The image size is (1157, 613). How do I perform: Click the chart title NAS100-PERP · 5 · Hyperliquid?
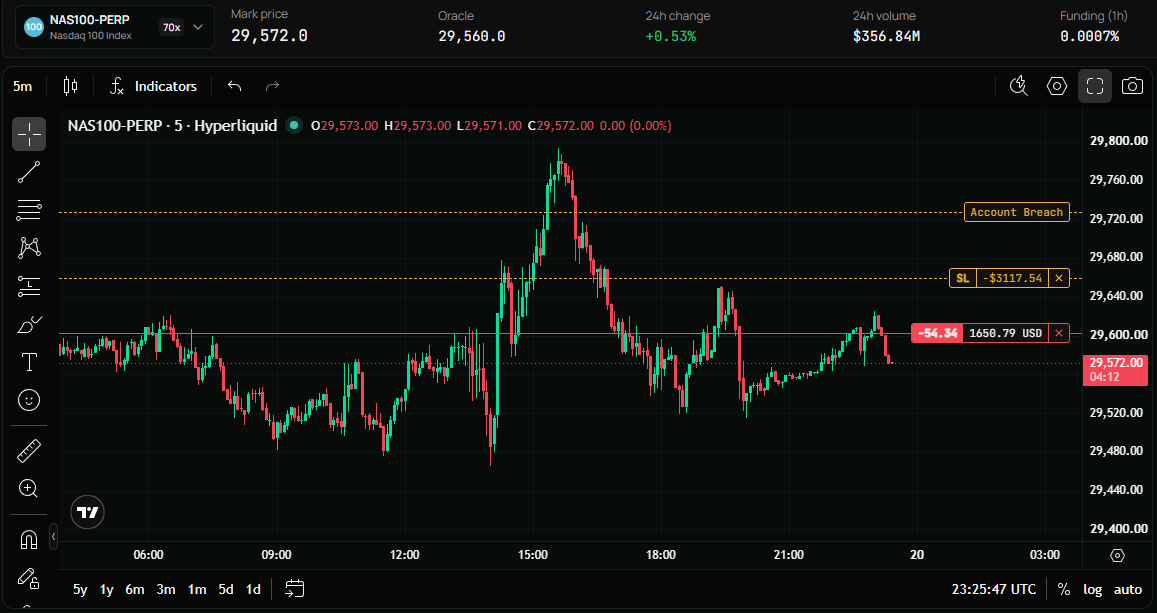(172, 125)
